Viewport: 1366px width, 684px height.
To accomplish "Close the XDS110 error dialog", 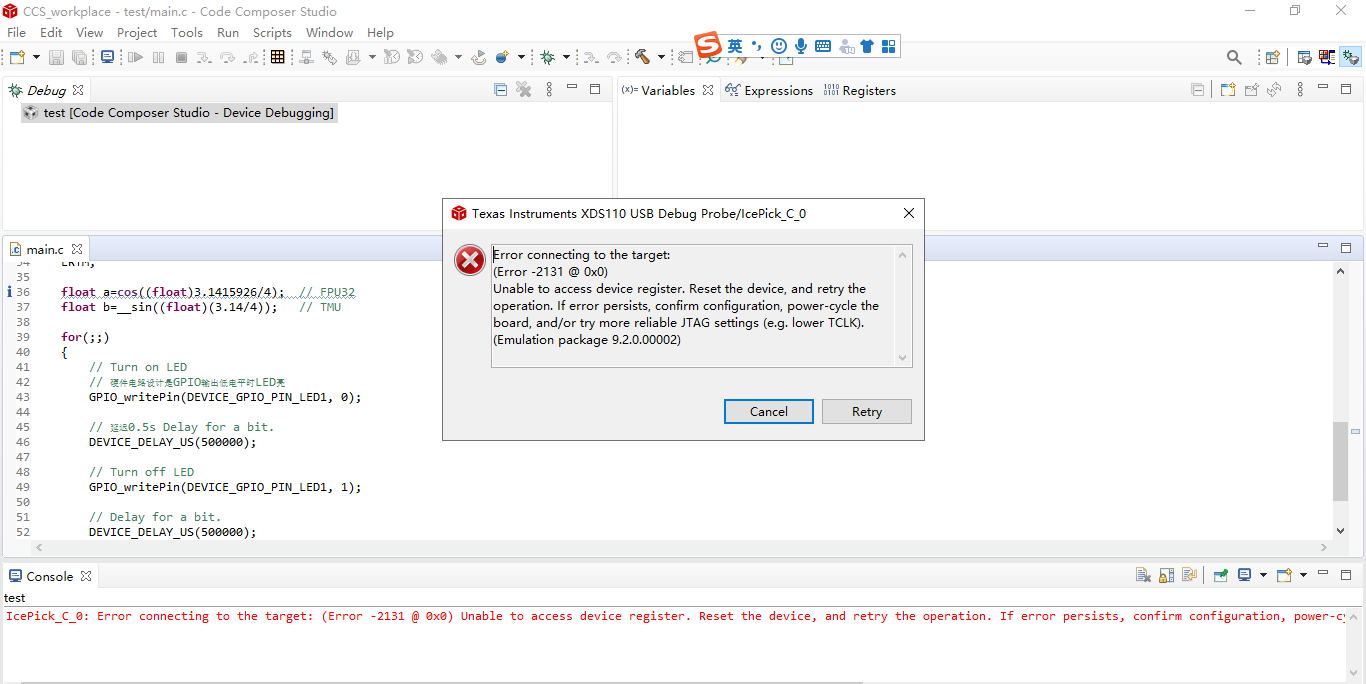I will pos(909,213).
